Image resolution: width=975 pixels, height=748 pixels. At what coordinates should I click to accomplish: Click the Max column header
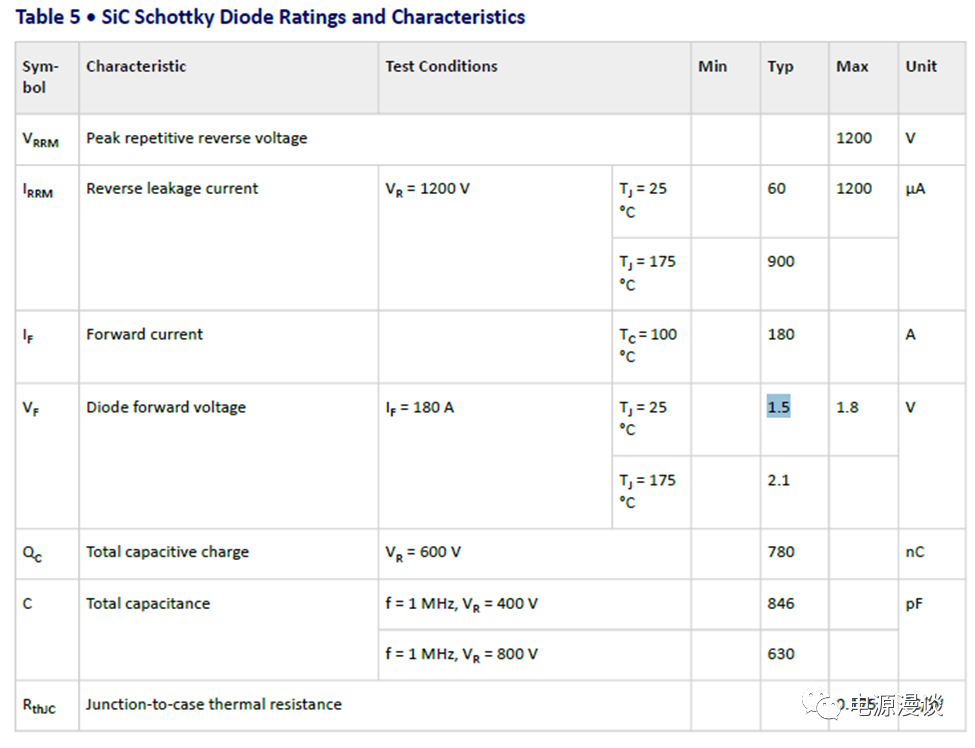(852, 66)
